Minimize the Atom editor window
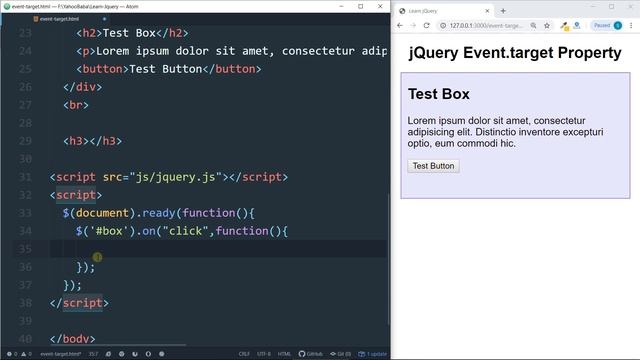Image resolution: width=640 pixels, height=360 pixels. [341, 7]
